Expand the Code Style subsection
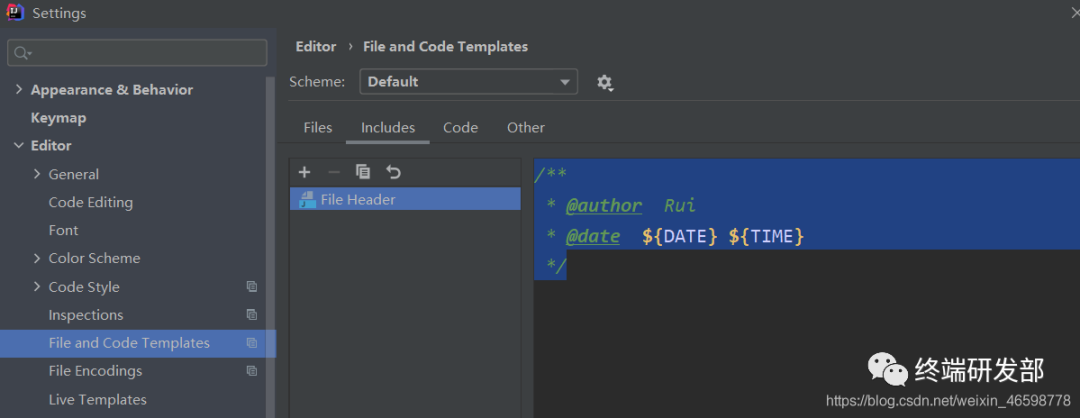This screenshot has height=418, width=1080. coord(37,286)
